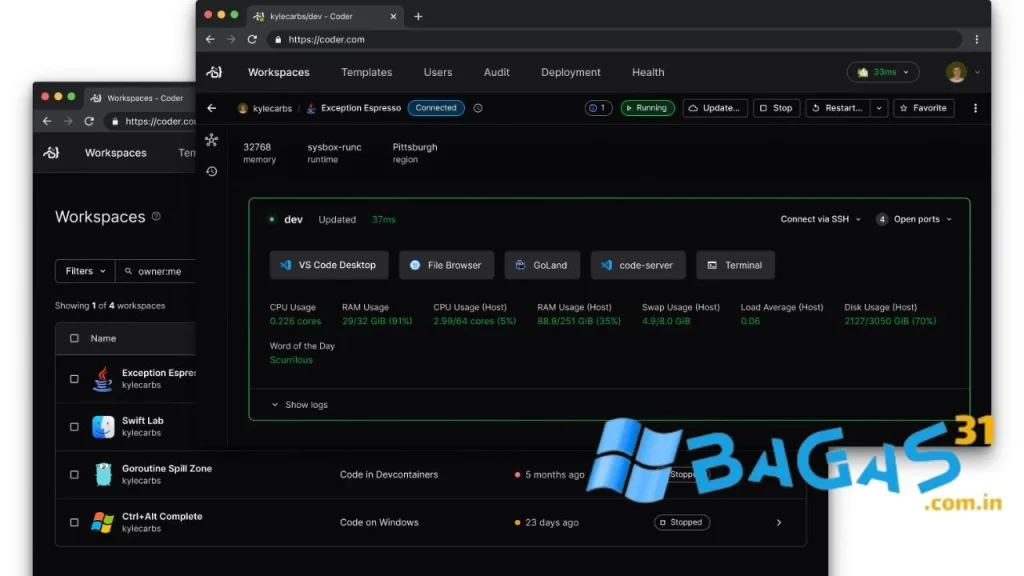1024x576 pixels.
Task: Go to the Deployment tab
Action: coord(570,72)
